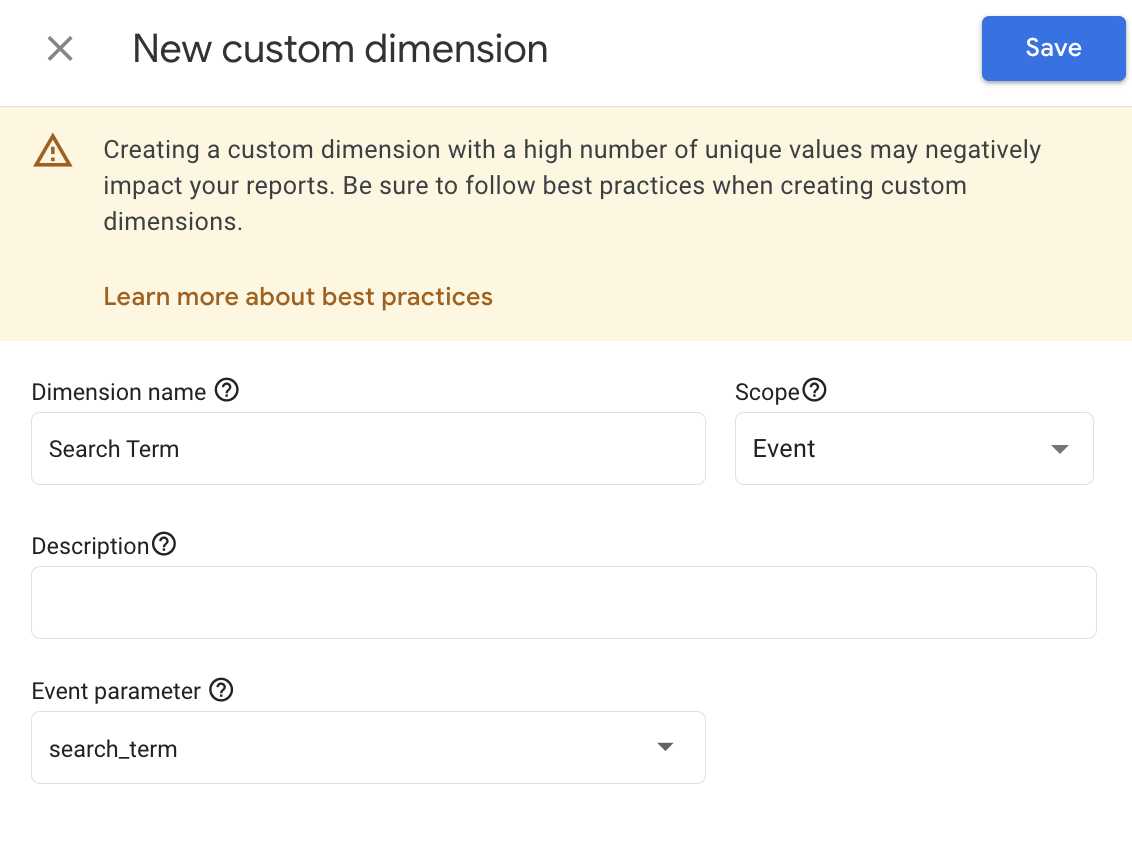The height and width of the screenshot is (844, 1132).
Task: Open the Scope dropdown set to Event
Action: click(900, 449)
